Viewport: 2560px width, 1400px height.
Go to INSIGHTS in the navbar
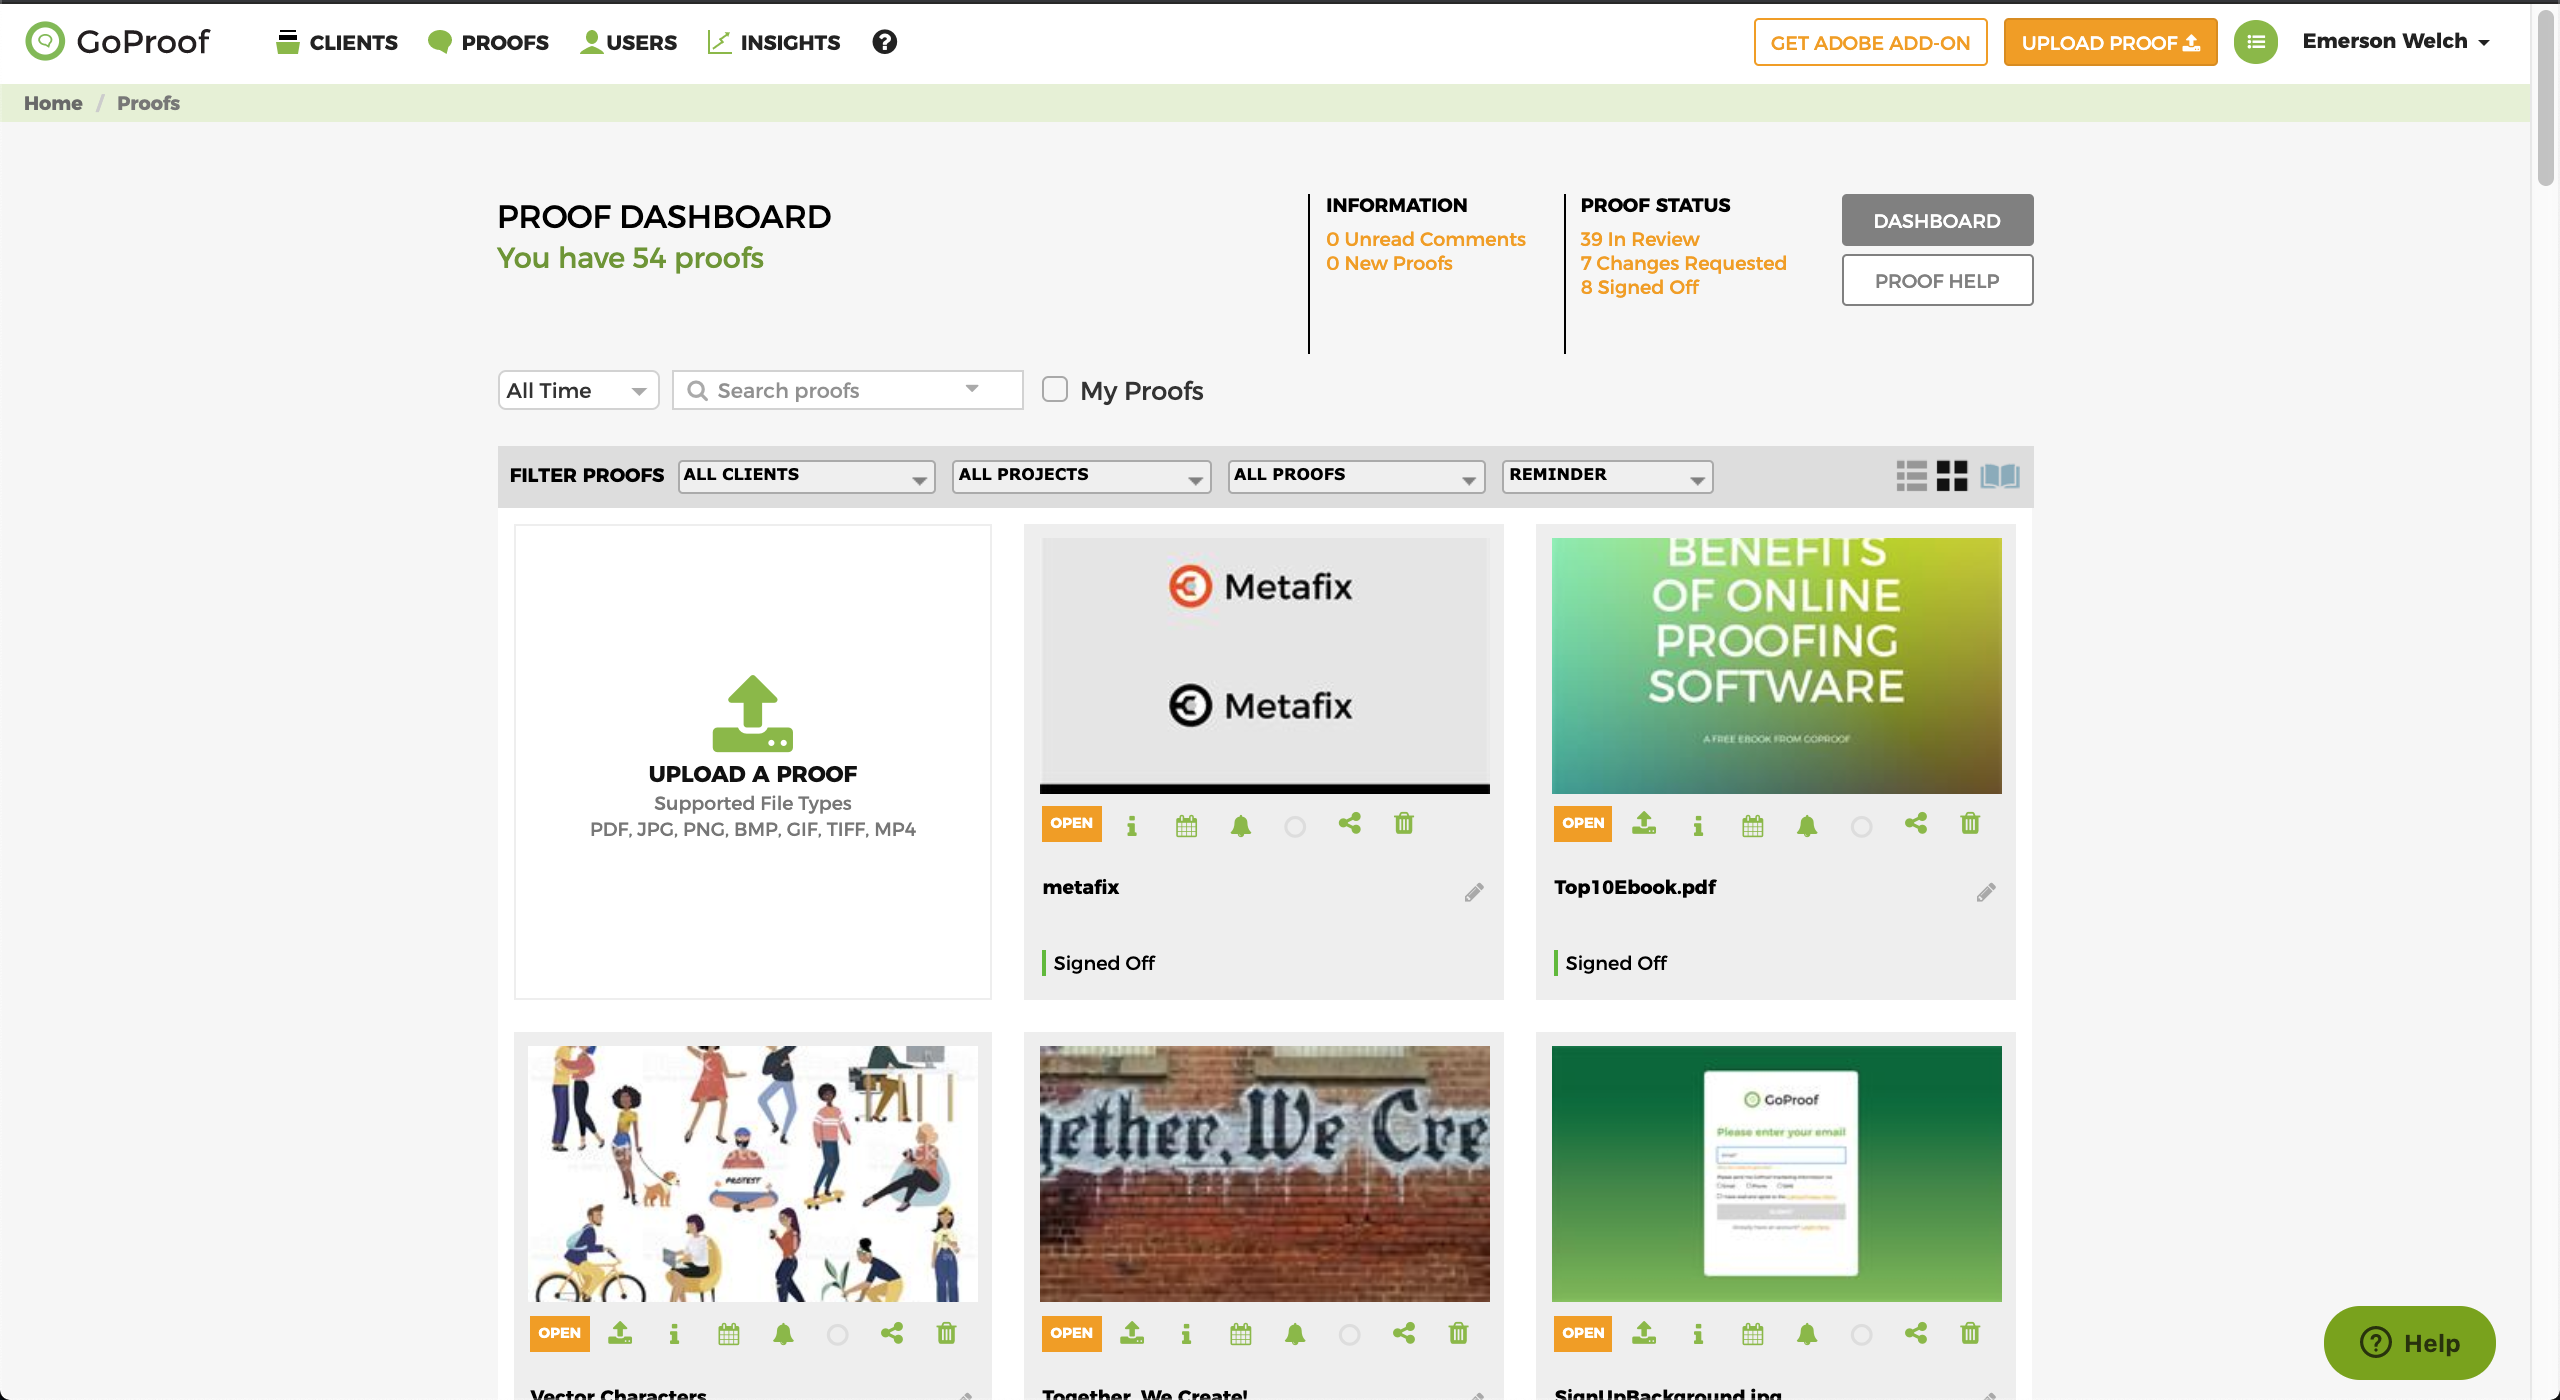[774, 42]
